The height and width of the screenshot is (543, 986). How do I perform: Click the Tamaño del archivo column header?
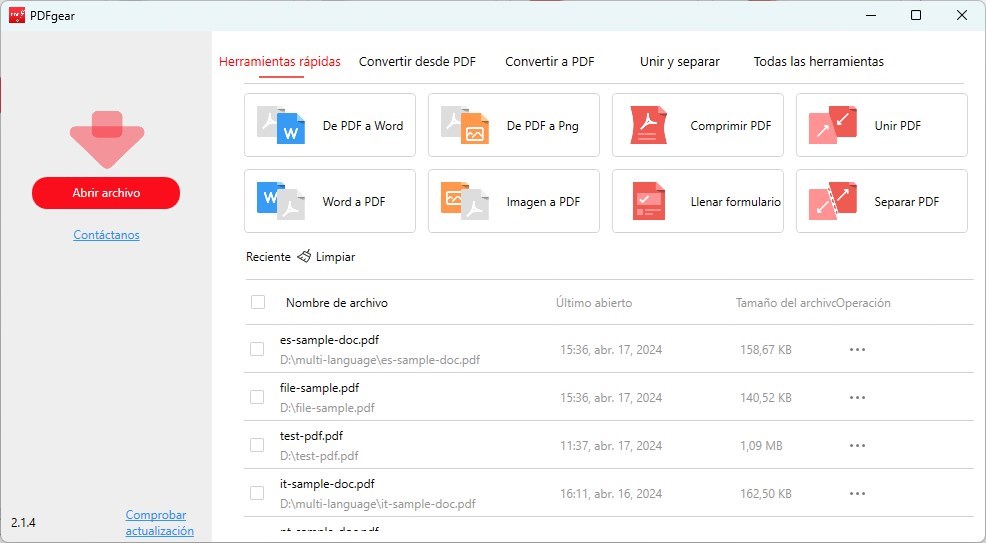point(785,303)
